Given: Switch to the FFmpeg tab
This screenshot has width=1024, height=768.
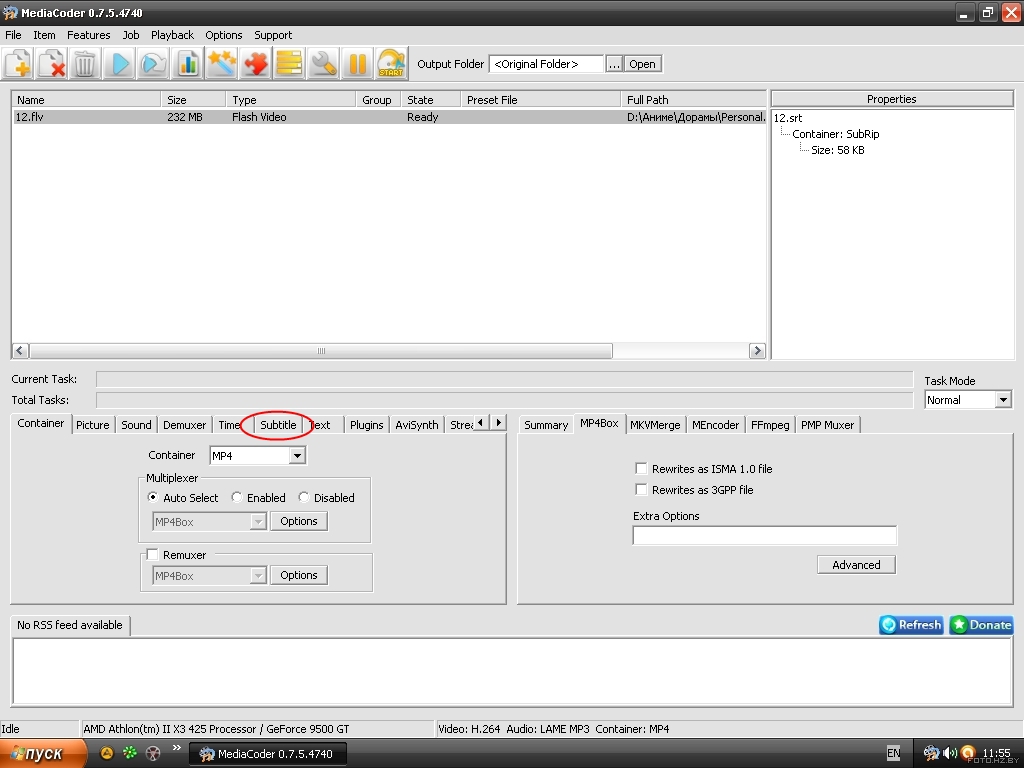Looking at the screenshot, I should [x=770, y=424].
